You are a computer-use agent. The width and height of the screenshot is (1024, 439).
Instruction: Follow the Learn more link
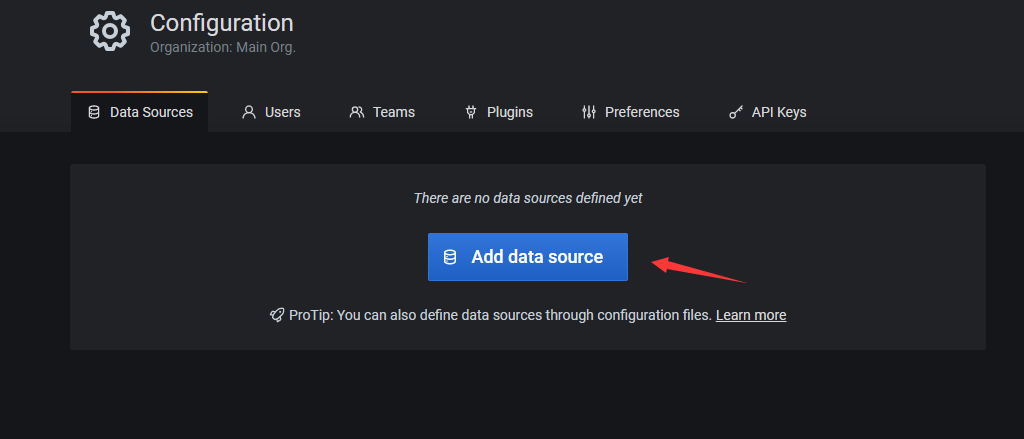tap(750, 315)
